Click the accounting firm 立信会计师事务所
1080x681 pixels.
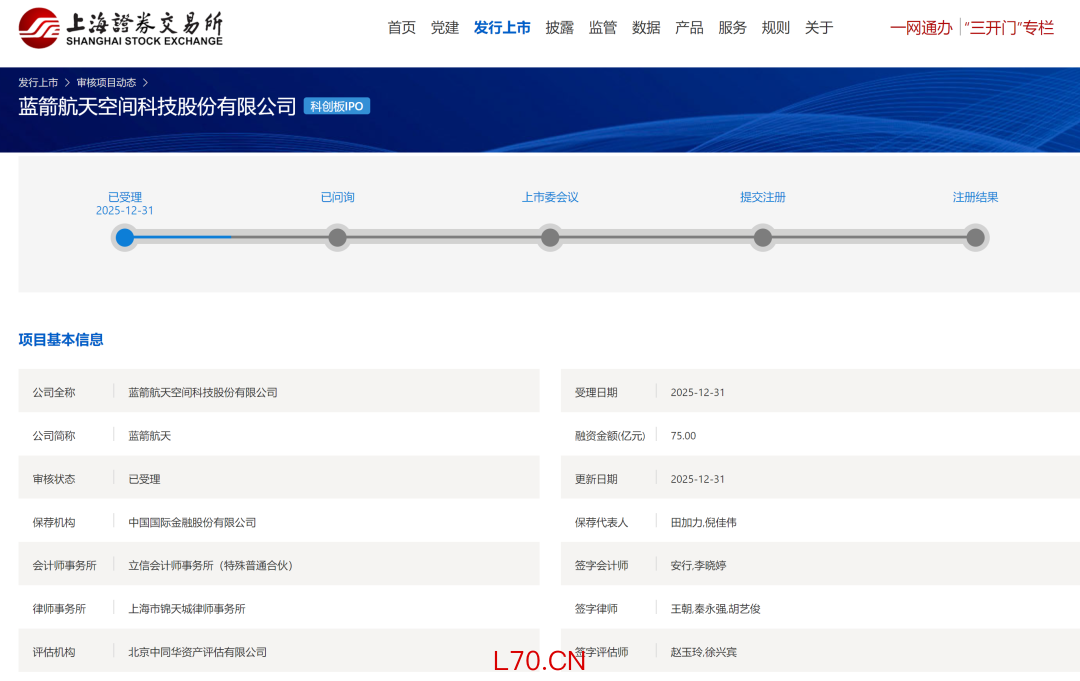pyautogui.click(x=210, y=565)
